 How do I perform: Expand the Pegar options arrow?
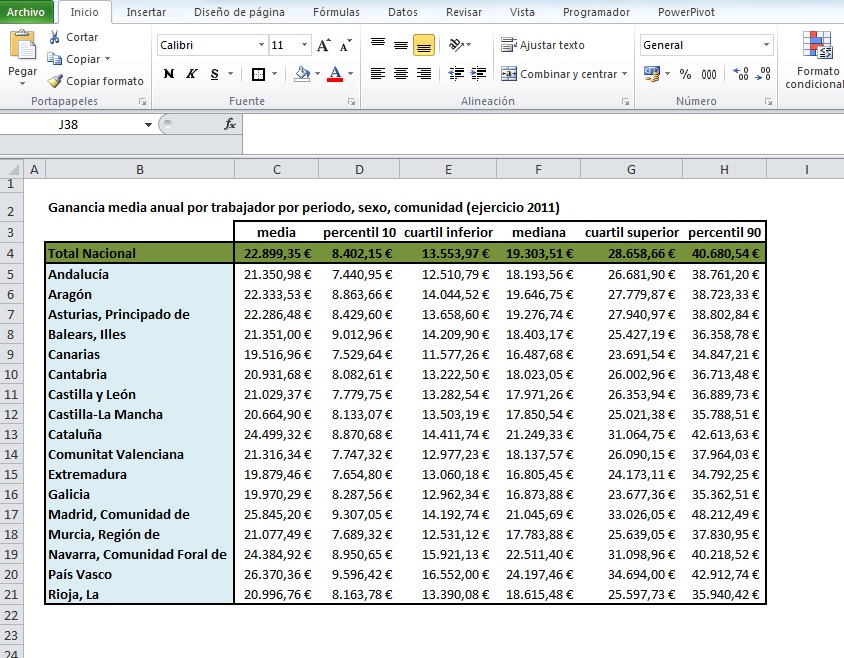pos(23,84)
